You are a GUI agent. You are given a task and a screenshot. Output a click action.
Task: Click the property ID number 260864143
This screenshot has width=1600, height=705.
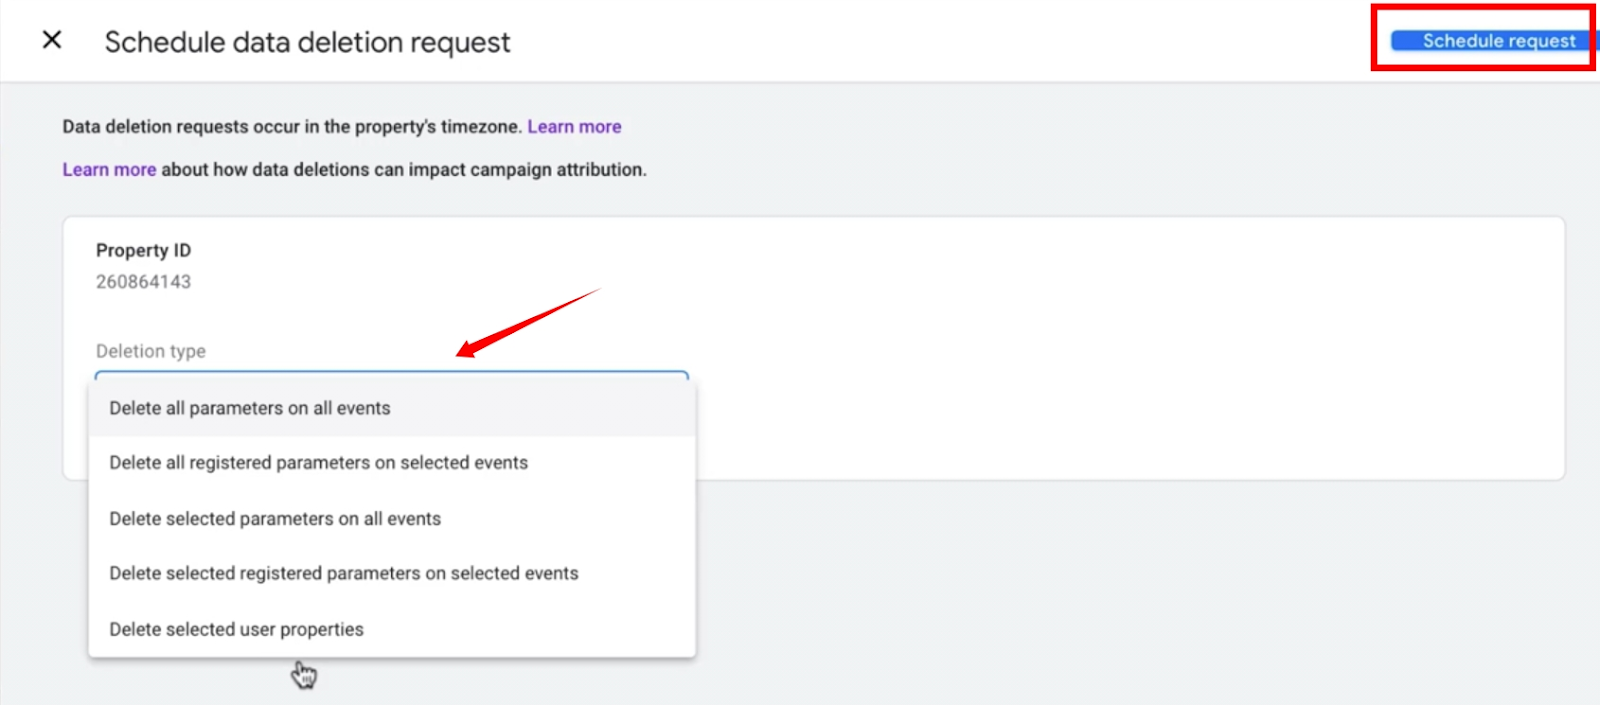[143, 282]
